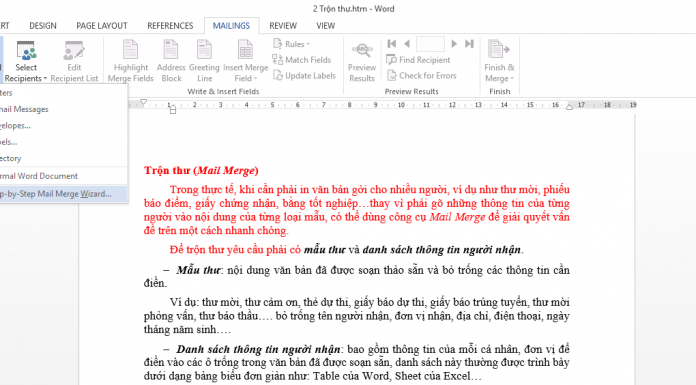
Task: Toggle Preview Results
Action: pyautogui.click(x=362, y=61)
